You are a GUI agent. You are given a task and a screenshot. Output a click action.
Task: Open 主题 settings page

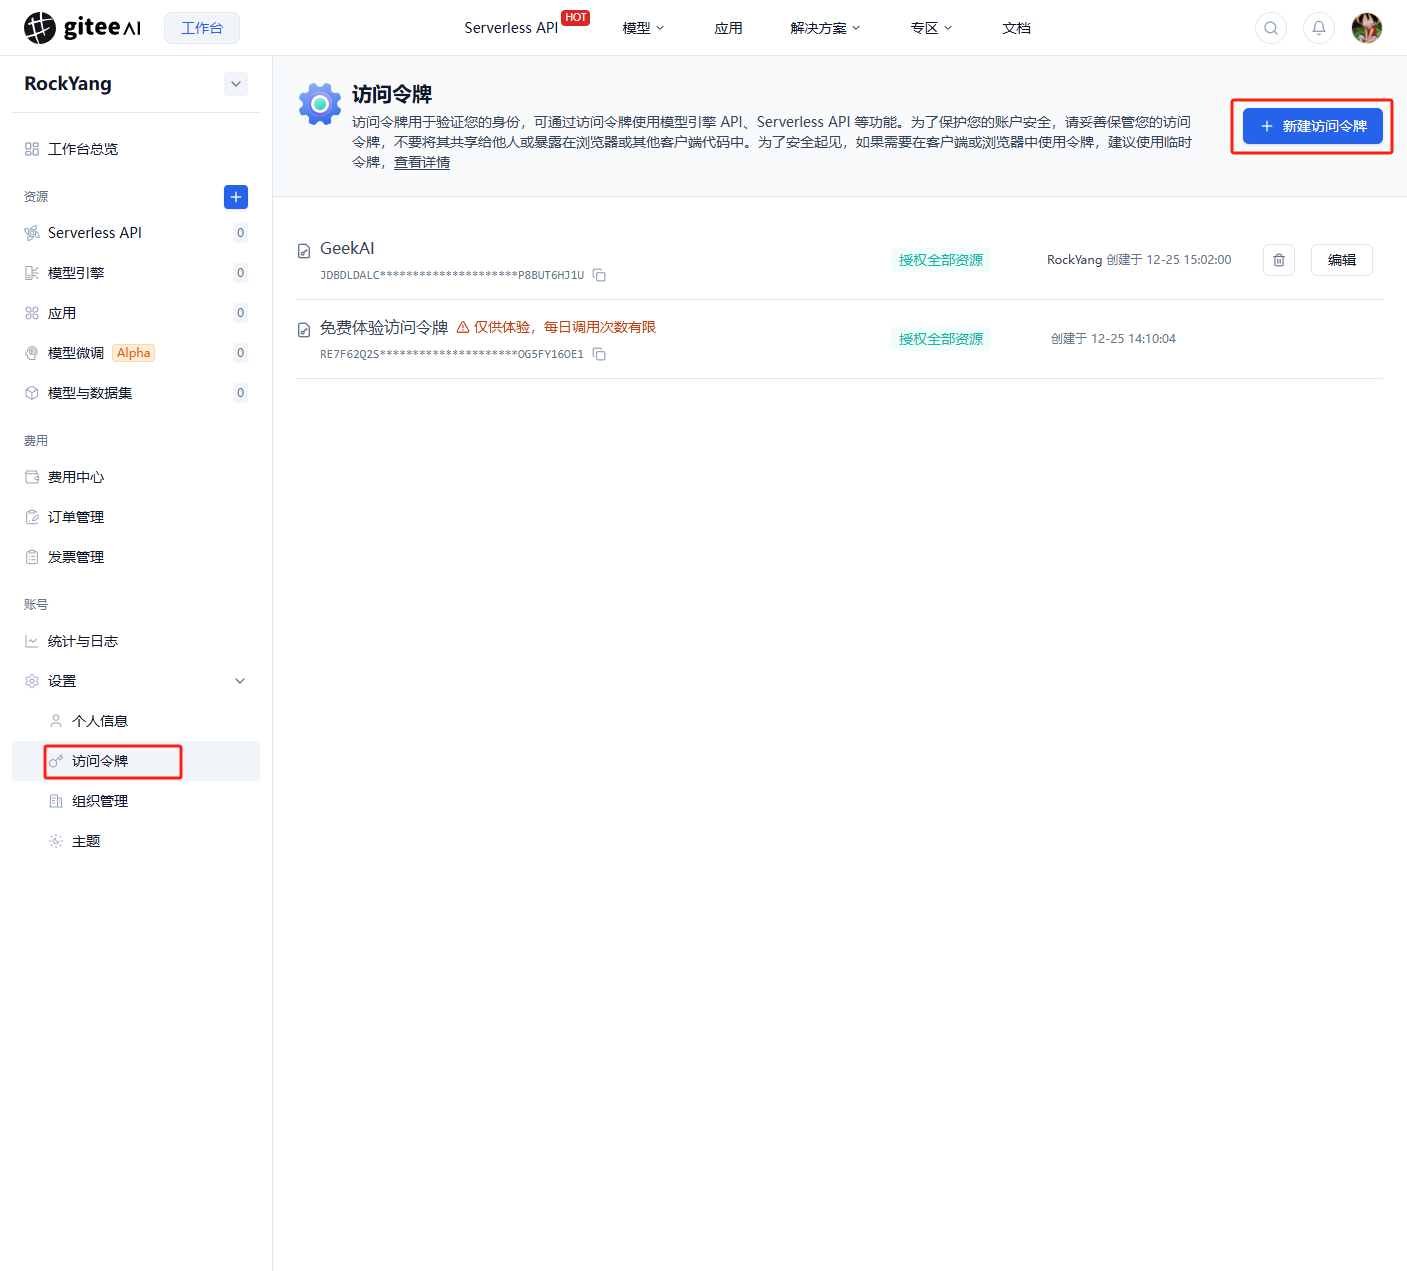tap(136, 841)
